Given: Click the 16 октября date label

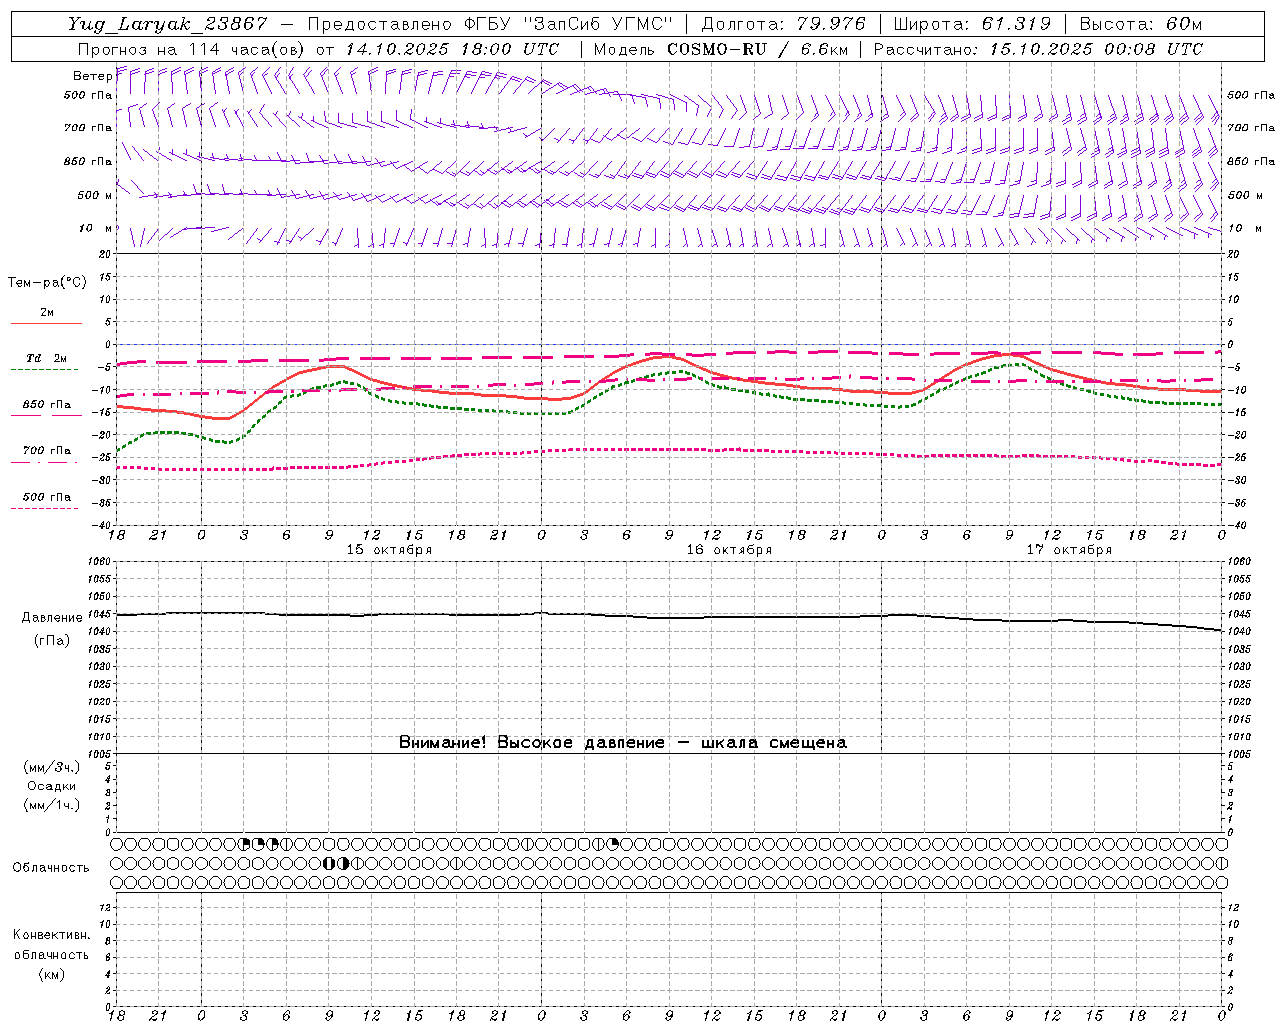Looking at the screenshot, I should pyautogui.click(x=729, y=550).
